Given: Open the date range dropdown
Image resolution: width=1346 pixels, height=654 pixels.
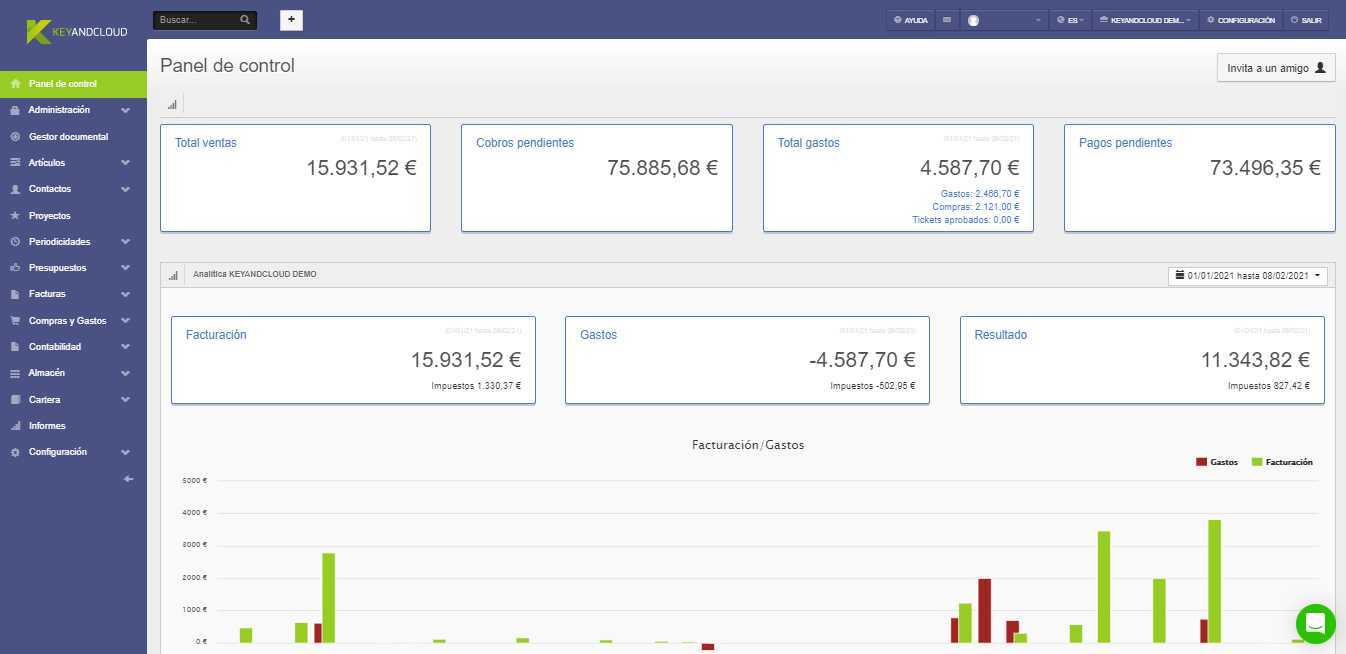Looking at the screenshot, I should (x=1247, y=276).
